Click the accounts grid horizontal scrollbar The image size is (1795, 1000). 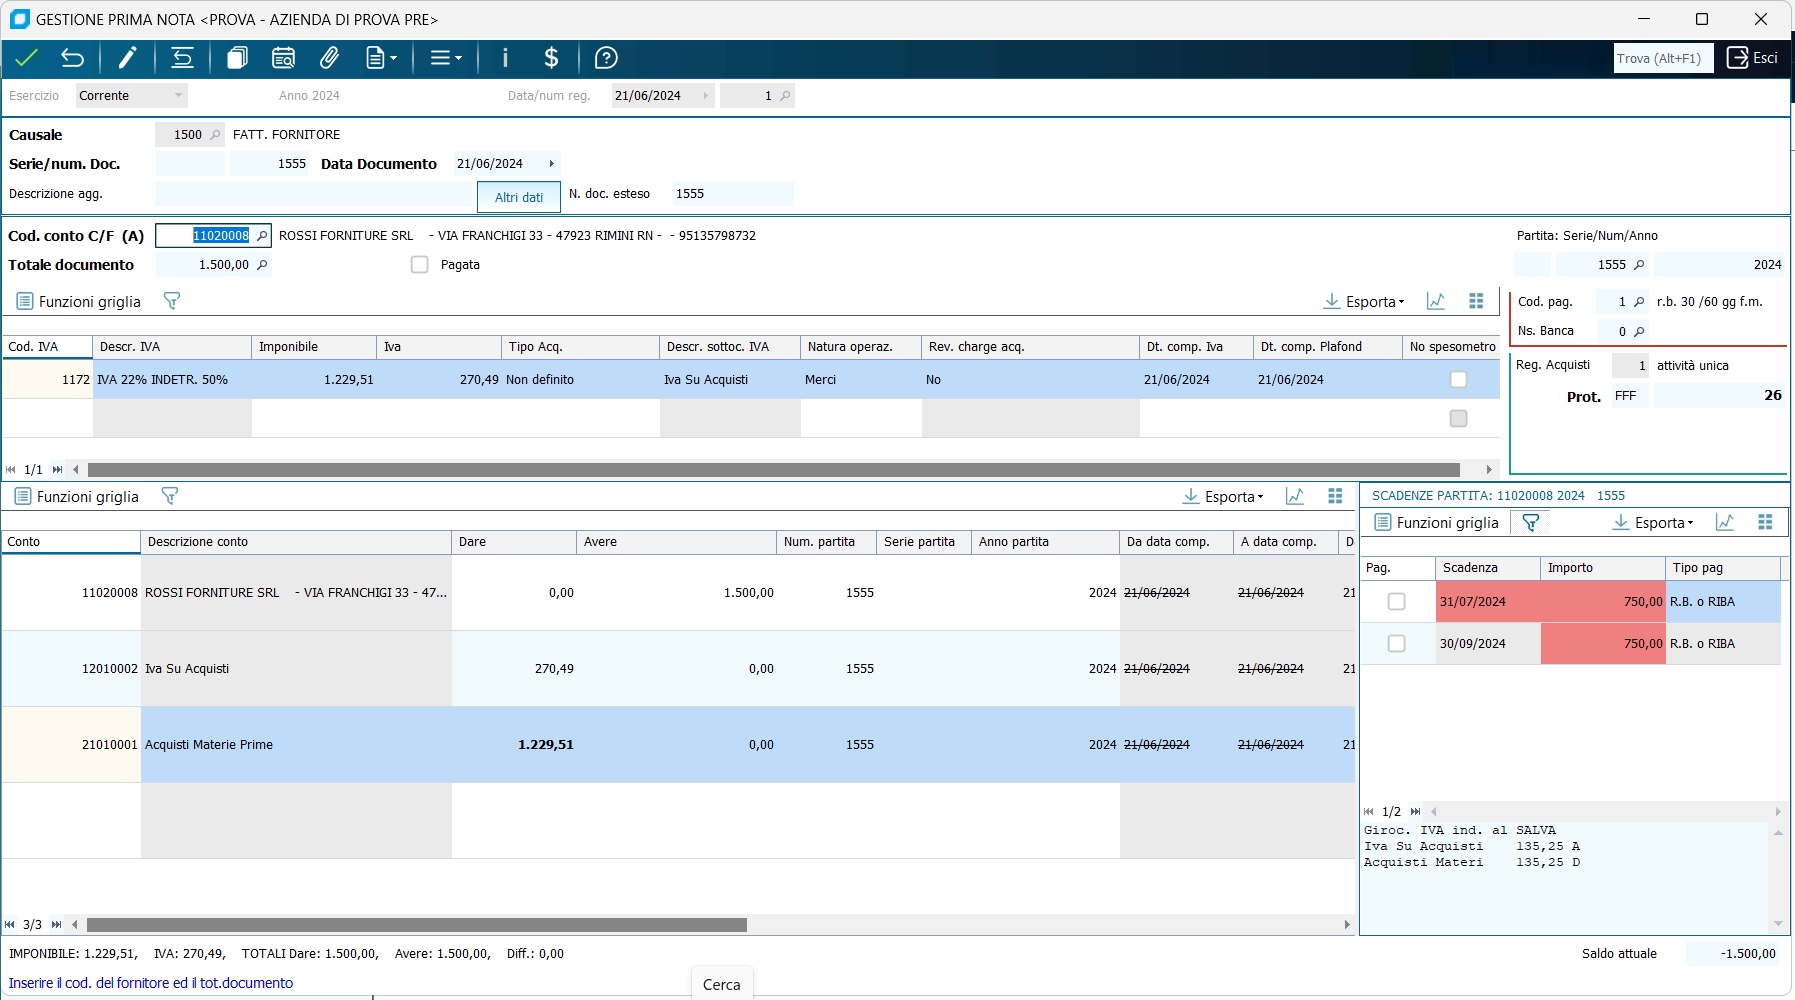(416, 925)
